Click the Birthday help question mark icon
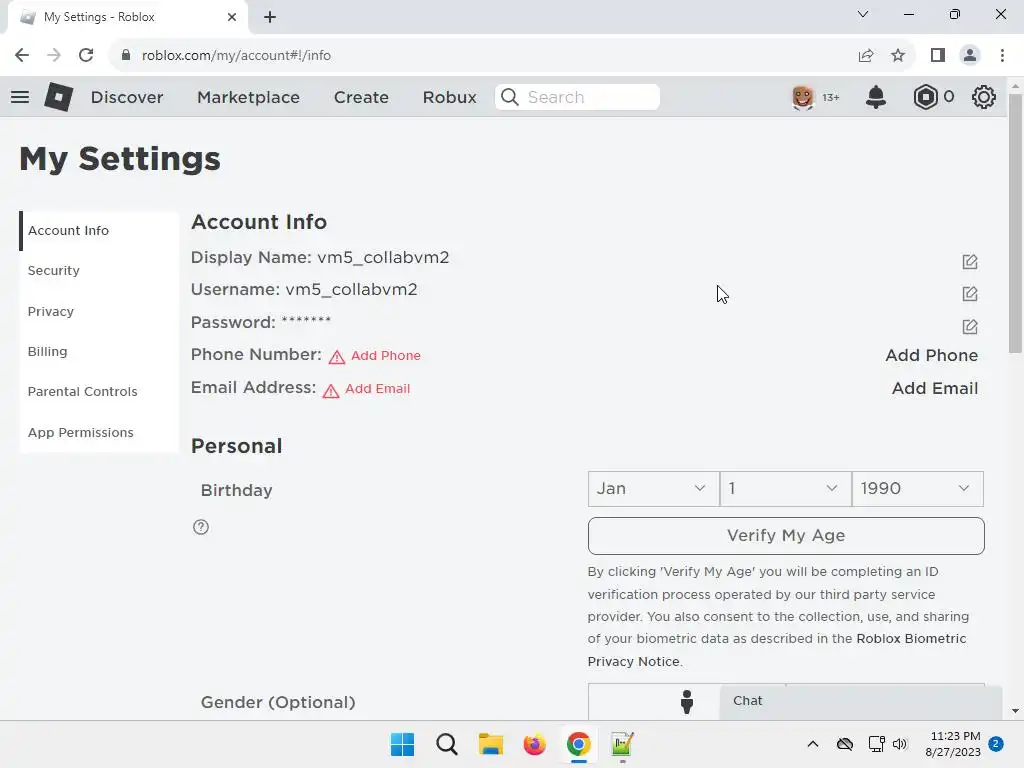 pyautogui.click(x=201, y=527)
